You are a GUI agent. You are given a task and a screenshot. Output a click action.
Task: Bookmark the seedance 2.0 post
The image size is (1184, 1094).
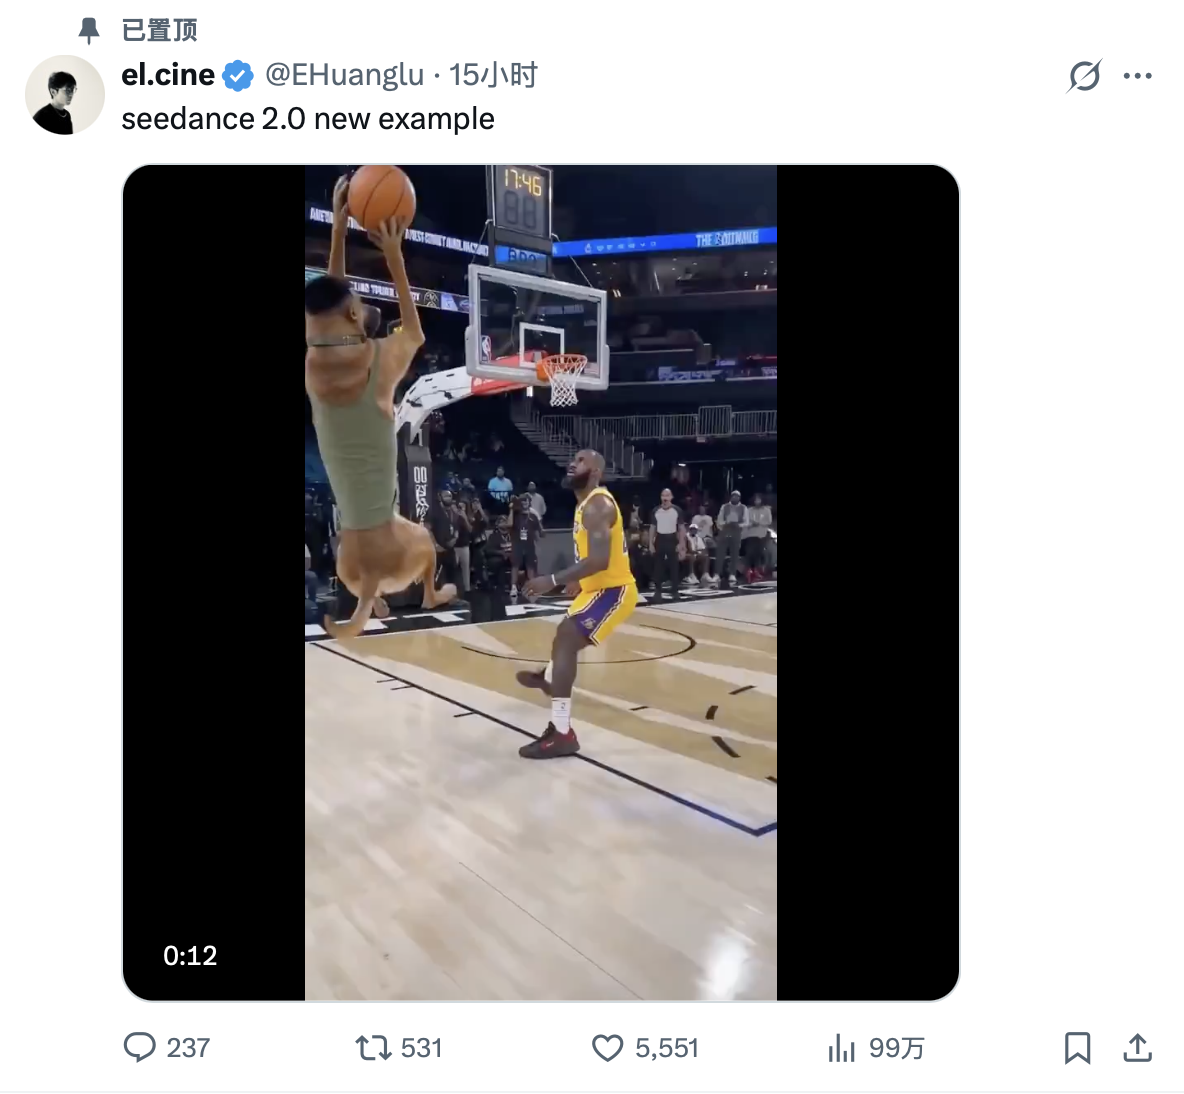[x=1077, y=1047]
